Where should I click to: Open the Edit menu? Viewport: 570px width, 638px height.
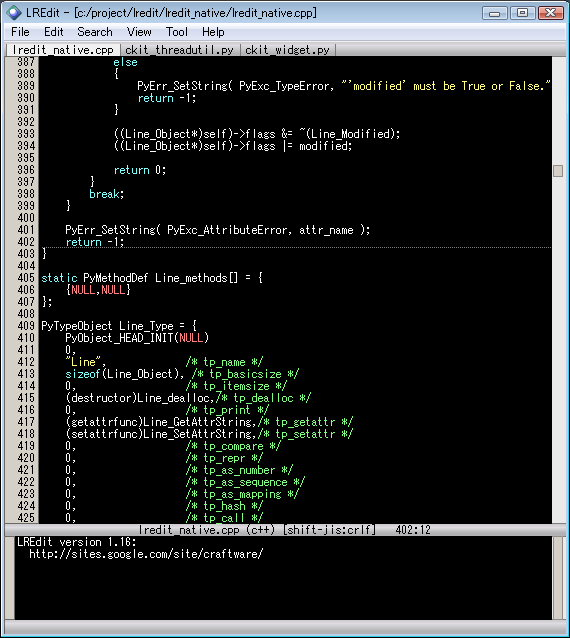click(53, 32)
